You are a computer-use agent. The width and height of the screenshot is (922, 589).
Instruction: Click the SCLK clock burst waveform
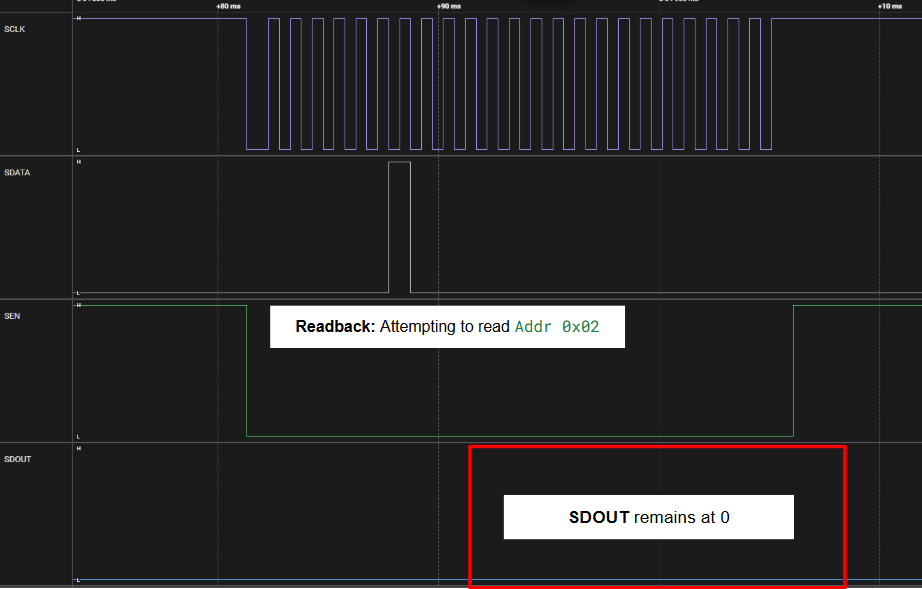(x=509, y=84)
